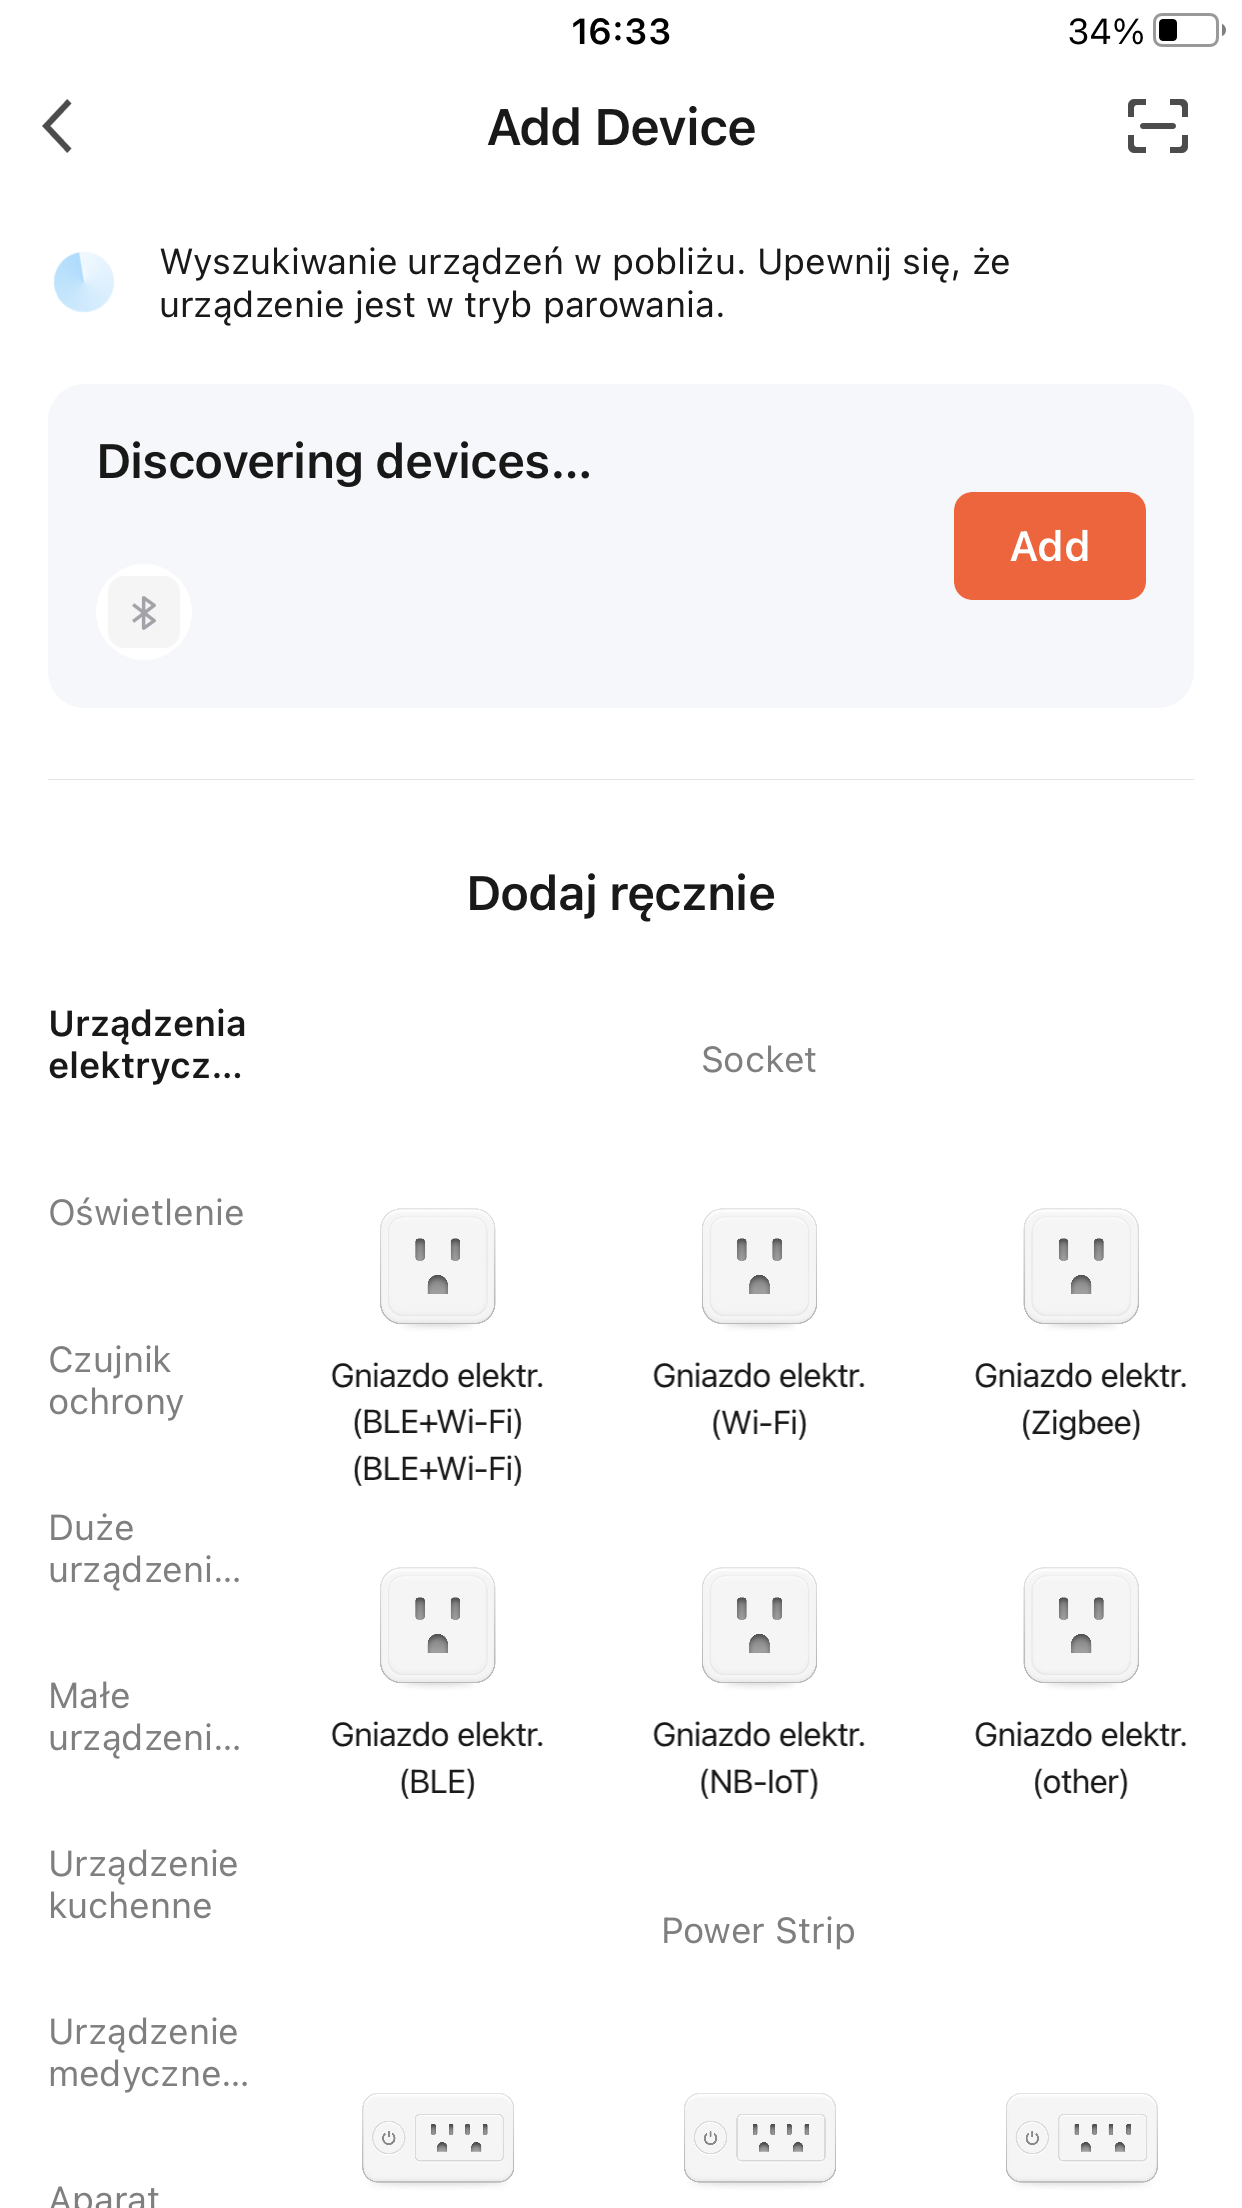Select the middle Power Strip device
Screen dimensions: 1242x2208
click(759, 2137)
